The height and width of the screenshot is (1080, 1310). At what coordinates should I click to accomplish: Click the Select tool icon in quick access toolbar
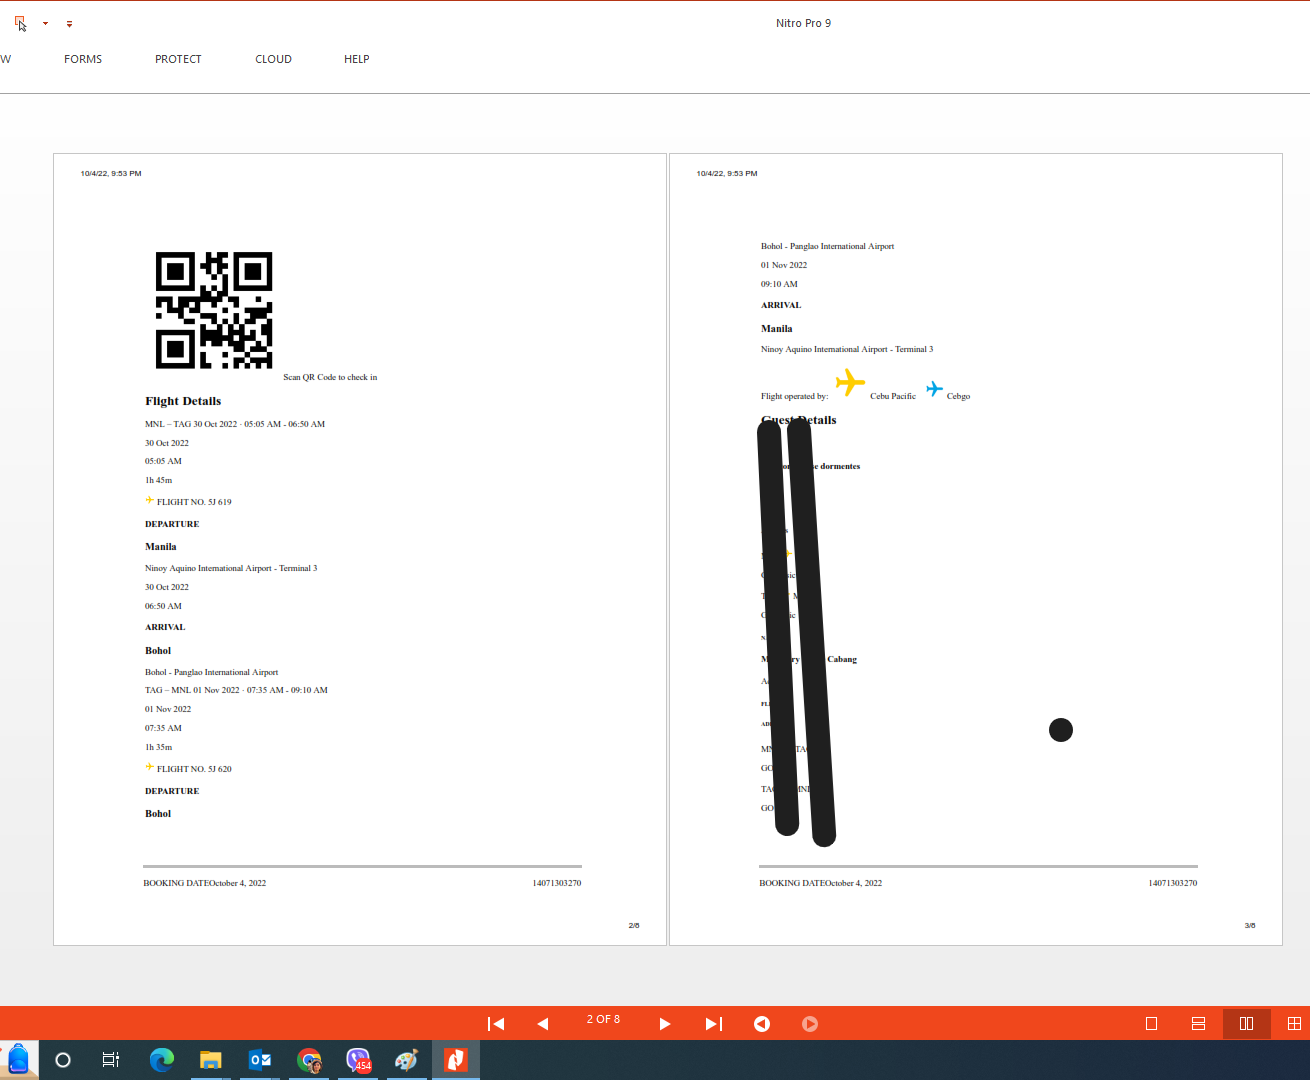[x=20, y=23]
